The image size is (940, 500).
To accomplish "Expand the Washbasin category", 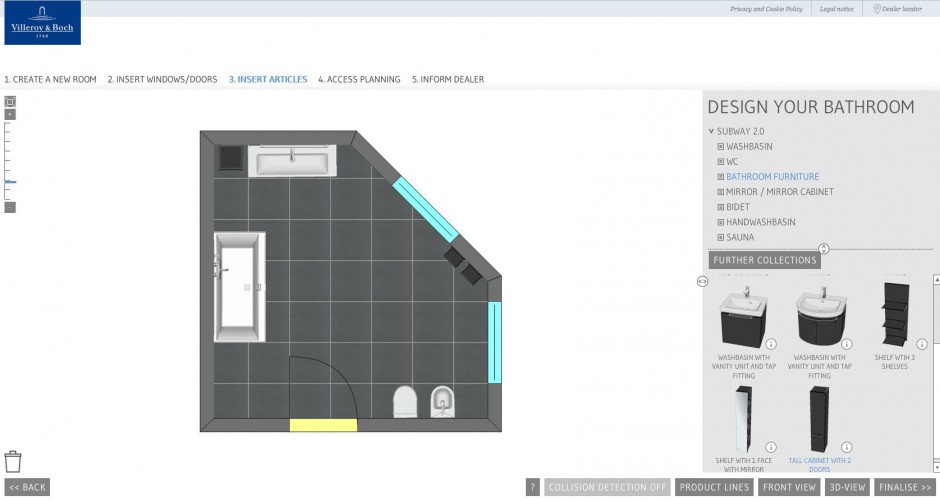I will coord(720,147).
